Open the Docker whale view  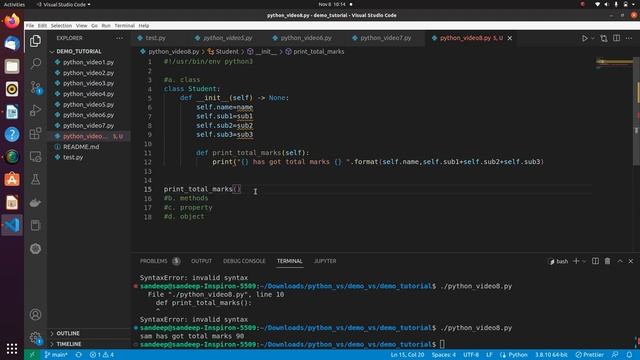point(36,202)
